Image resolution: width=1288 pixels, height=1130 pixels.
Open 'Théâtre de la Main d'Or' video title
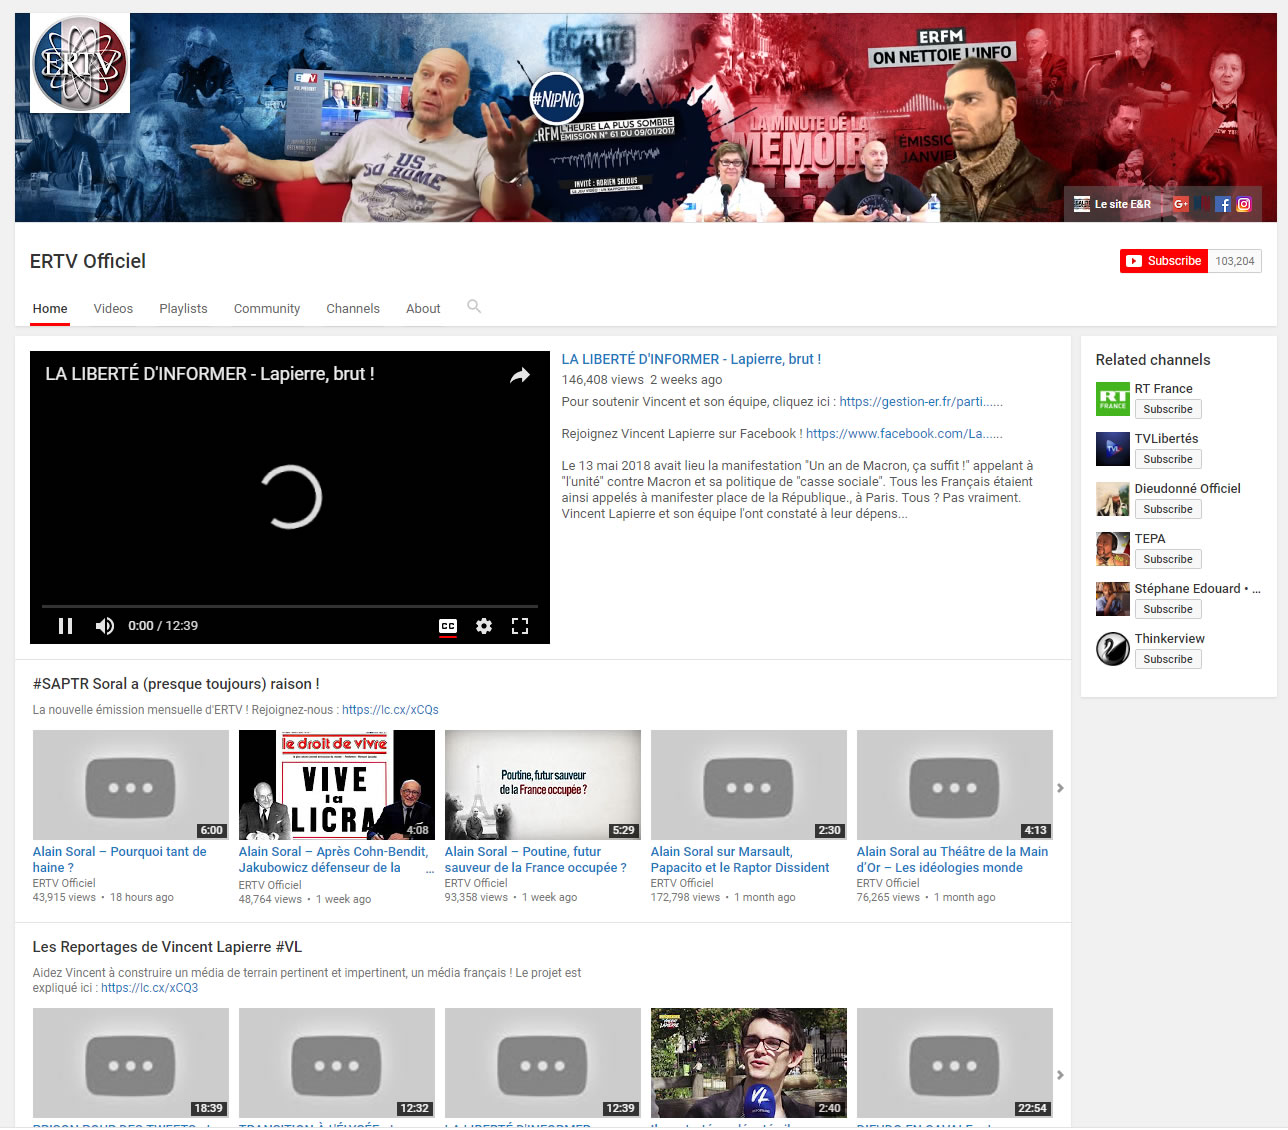coord(952,860)
